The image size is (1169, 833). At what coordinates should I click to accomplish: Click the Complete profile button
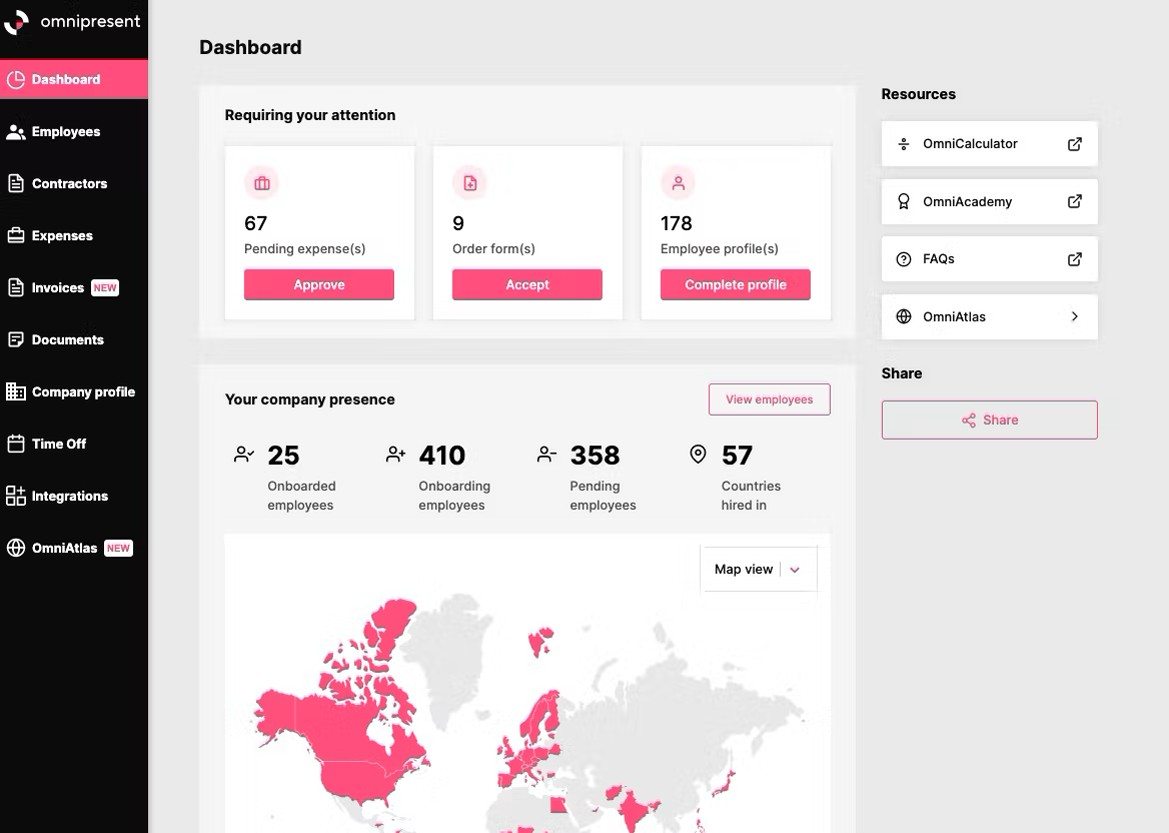[x=735, y=285]
